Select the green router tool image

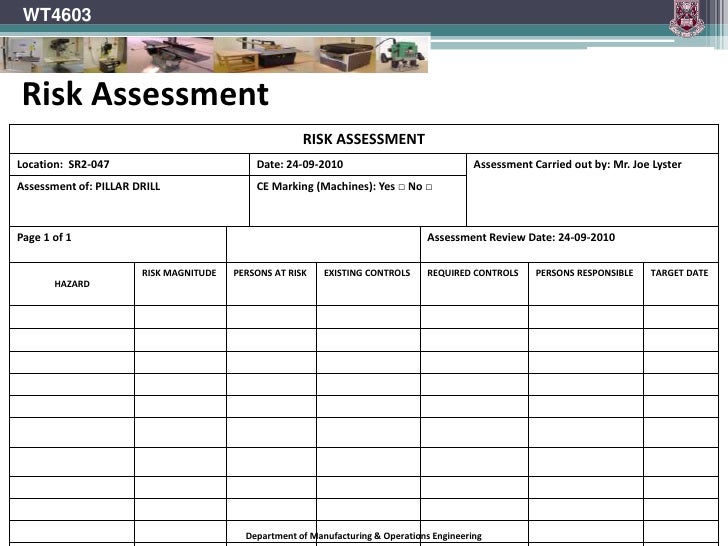402,55
